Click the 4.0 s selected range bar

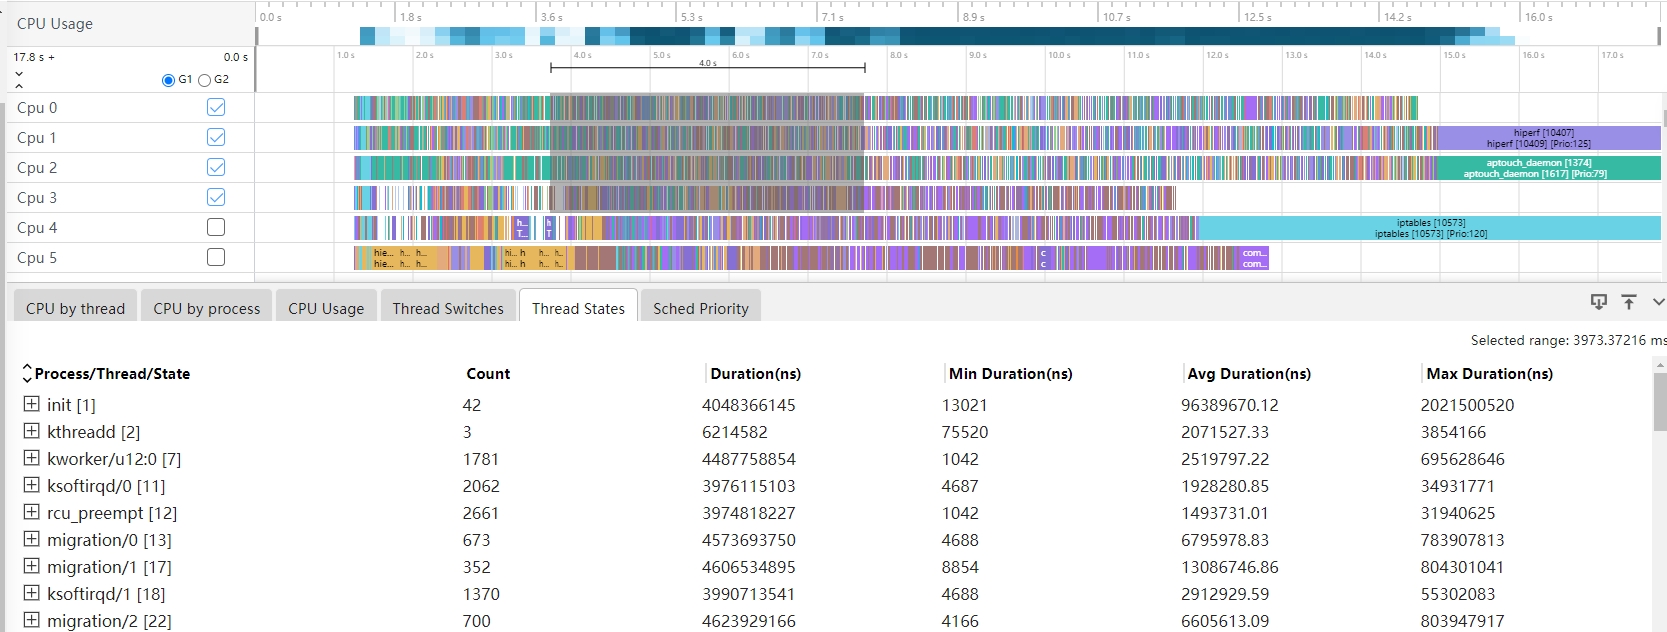coord(707,68)
